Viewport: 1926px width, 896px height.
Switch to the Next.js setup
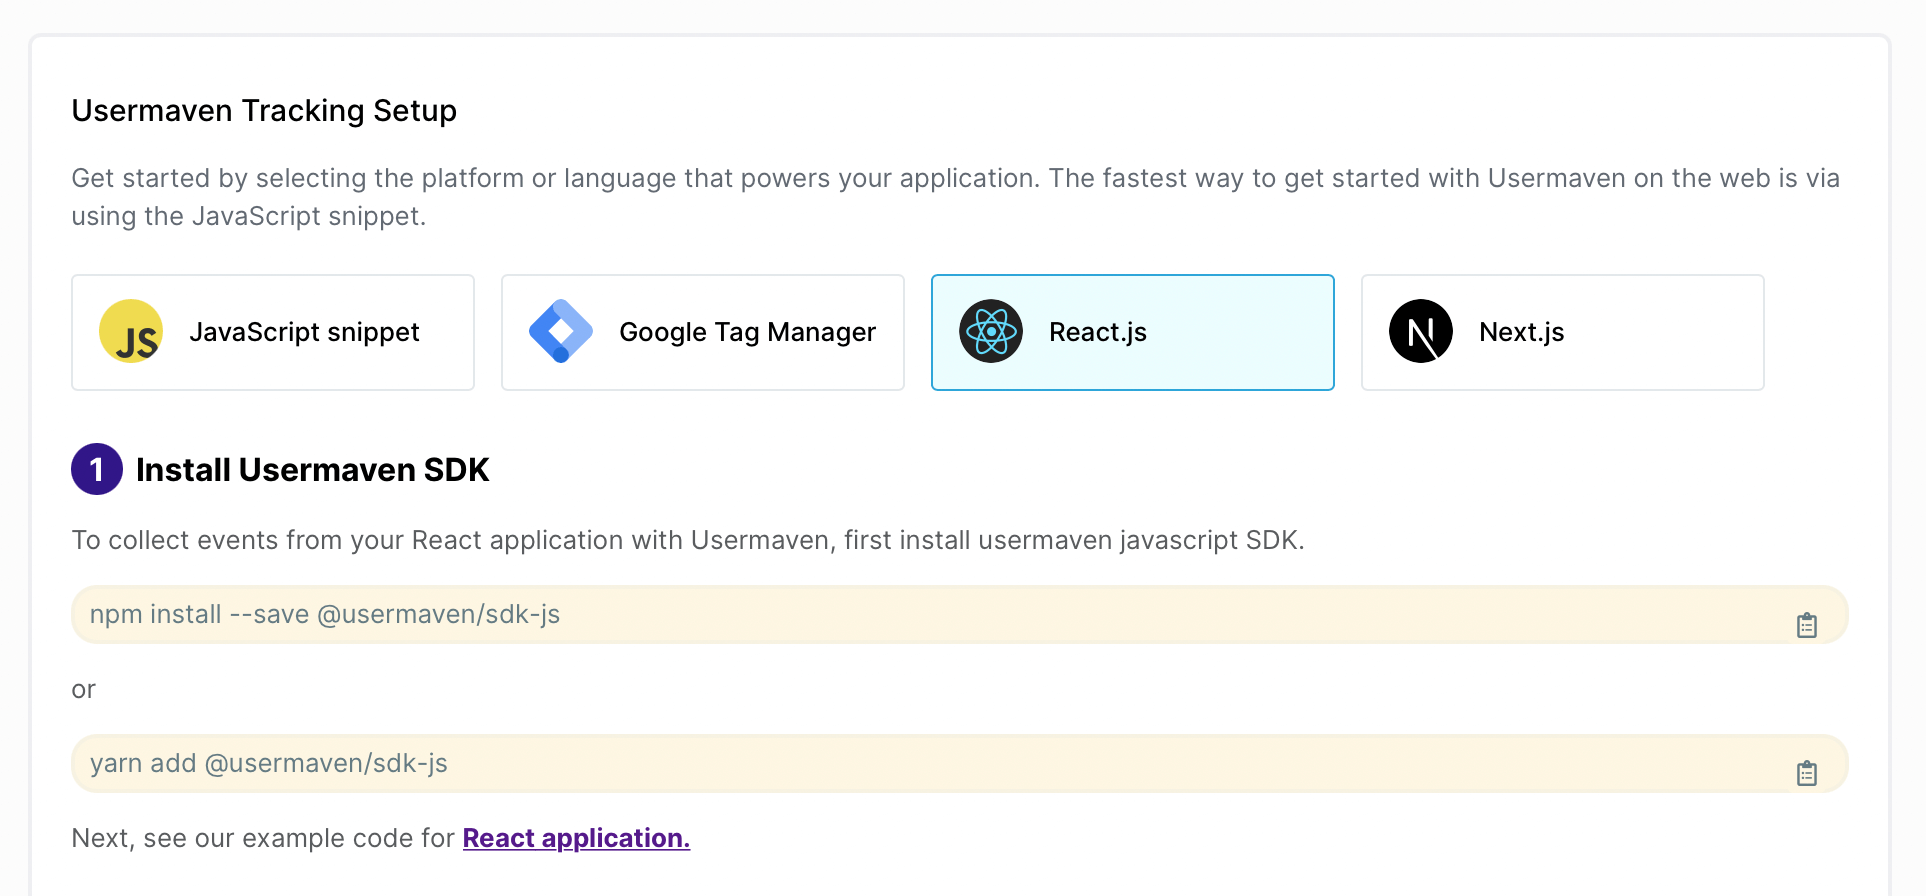1563,332
